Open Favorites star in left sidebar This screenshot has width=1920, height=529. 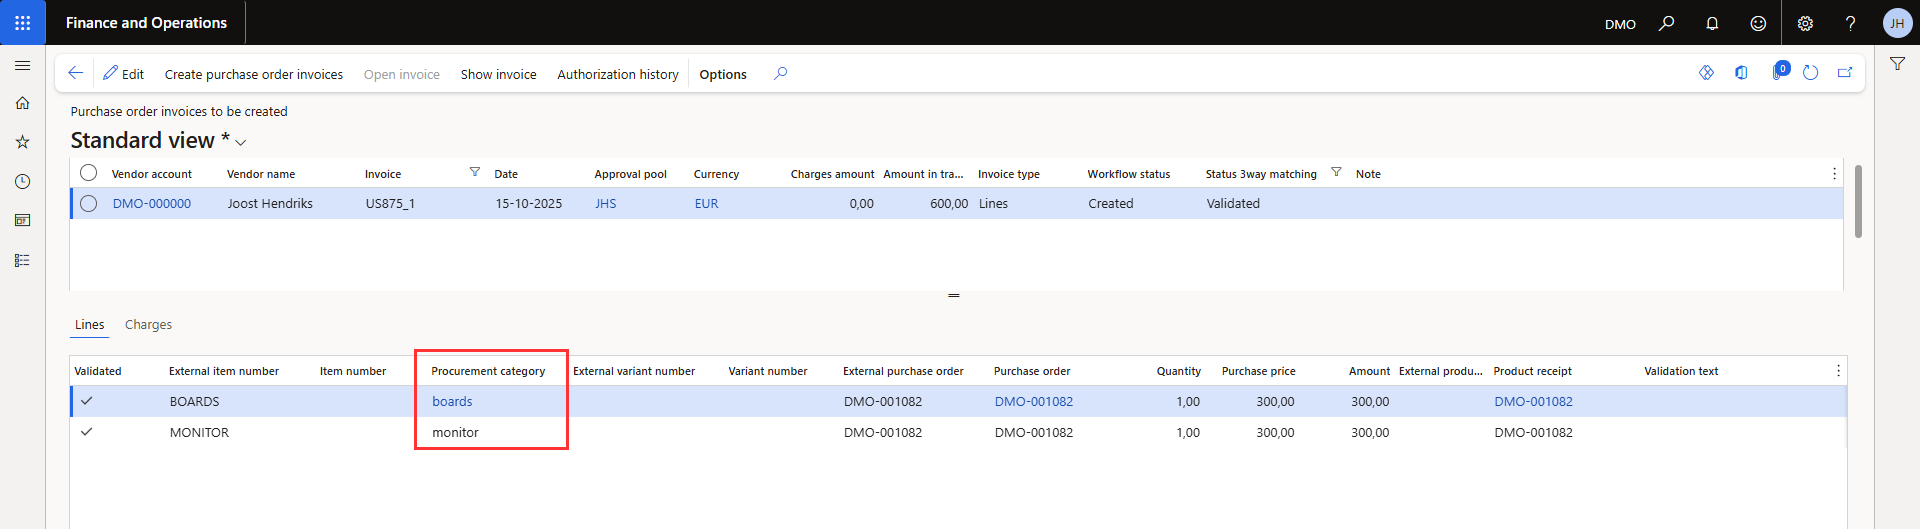pyautogui.click(x=22, y=142)
